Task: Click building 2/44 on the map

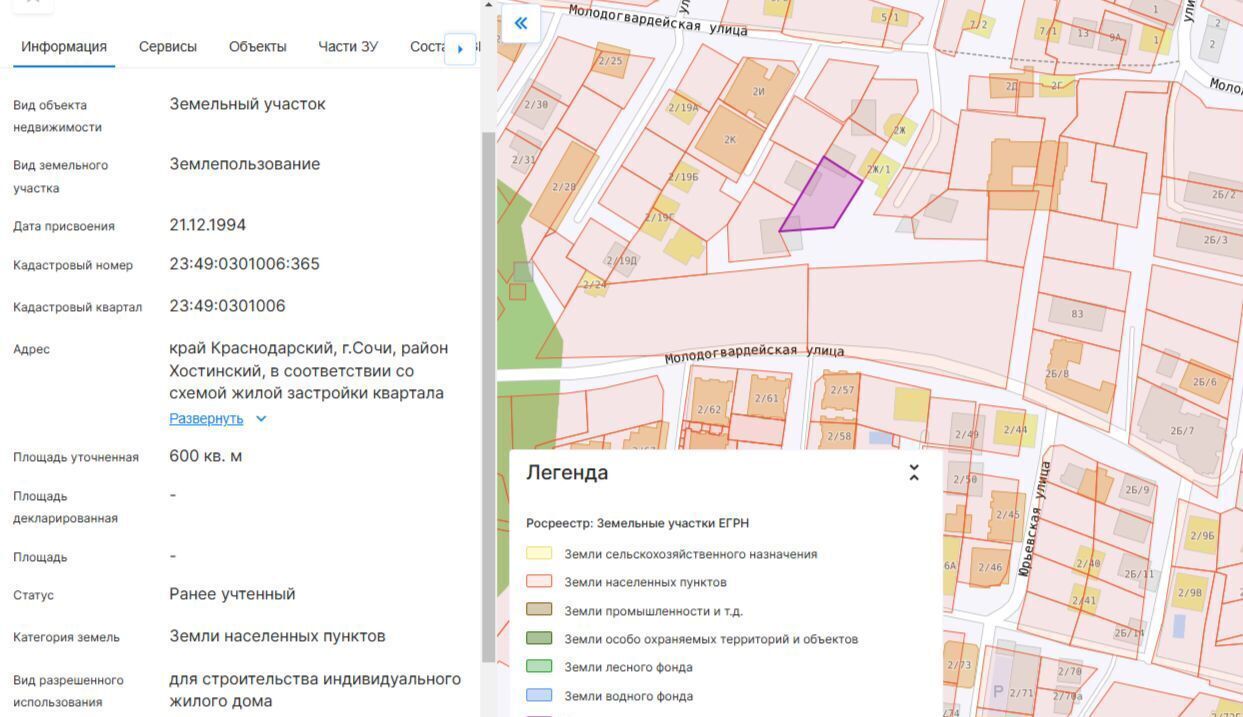Action: [1015, 430]
